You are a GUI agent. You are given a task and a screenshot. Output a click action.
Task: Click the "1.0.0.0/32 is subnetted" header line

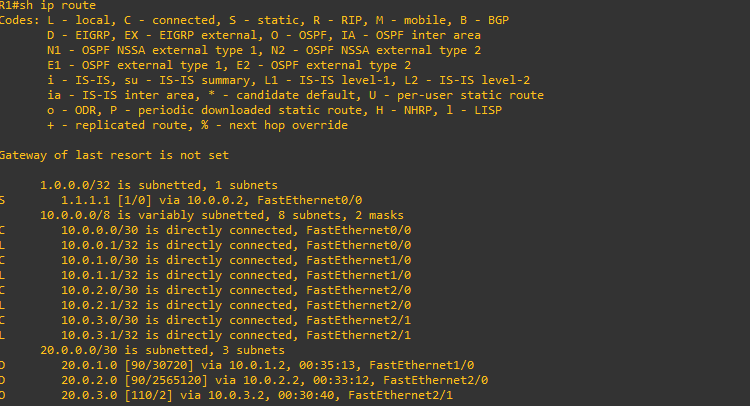[158, 185]
